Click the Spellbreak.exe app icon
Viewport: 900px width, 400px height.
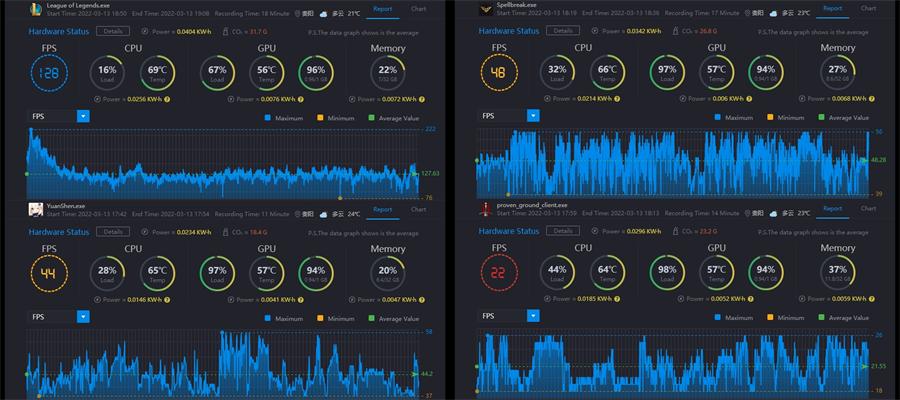[486, 9]
